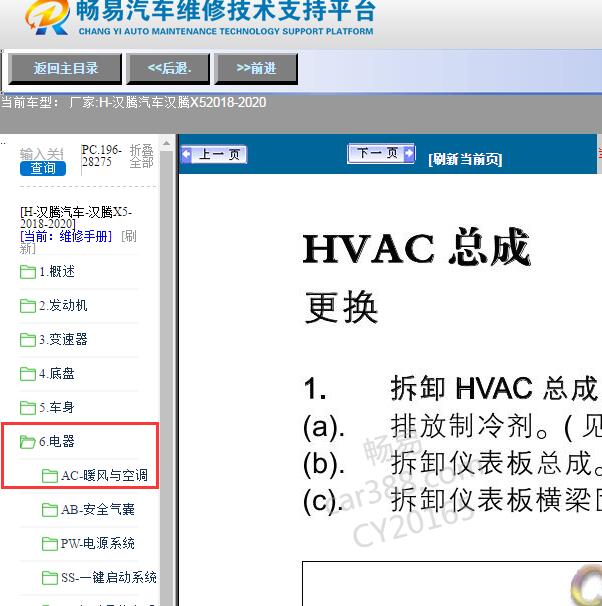This screenshot has width=602, height=606.
Task: Click right arrow icon on 下一页
Action: click(x=408, y=153)
